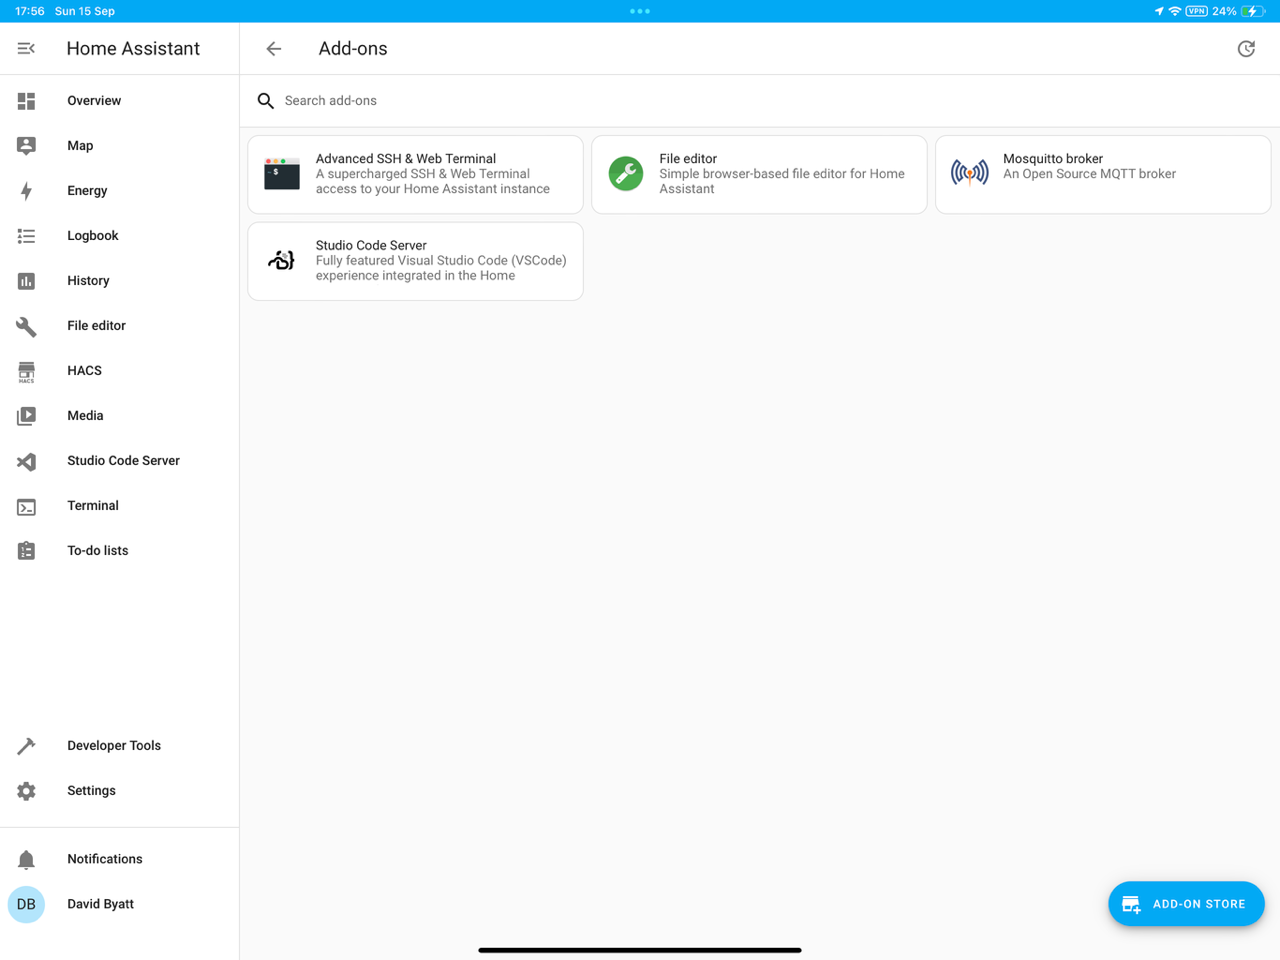Click the DB user avatar
Screen dimensions: 1280x960
coord(26,904)
